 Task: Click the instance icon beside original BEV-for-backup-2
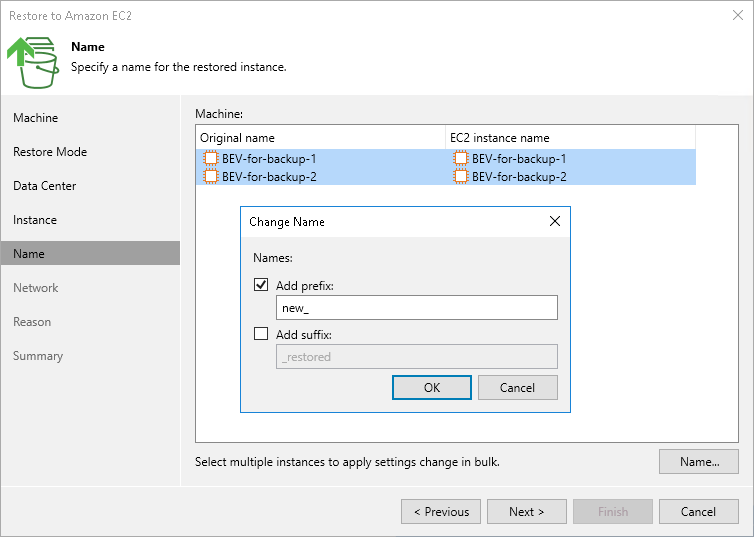point(210,177)
